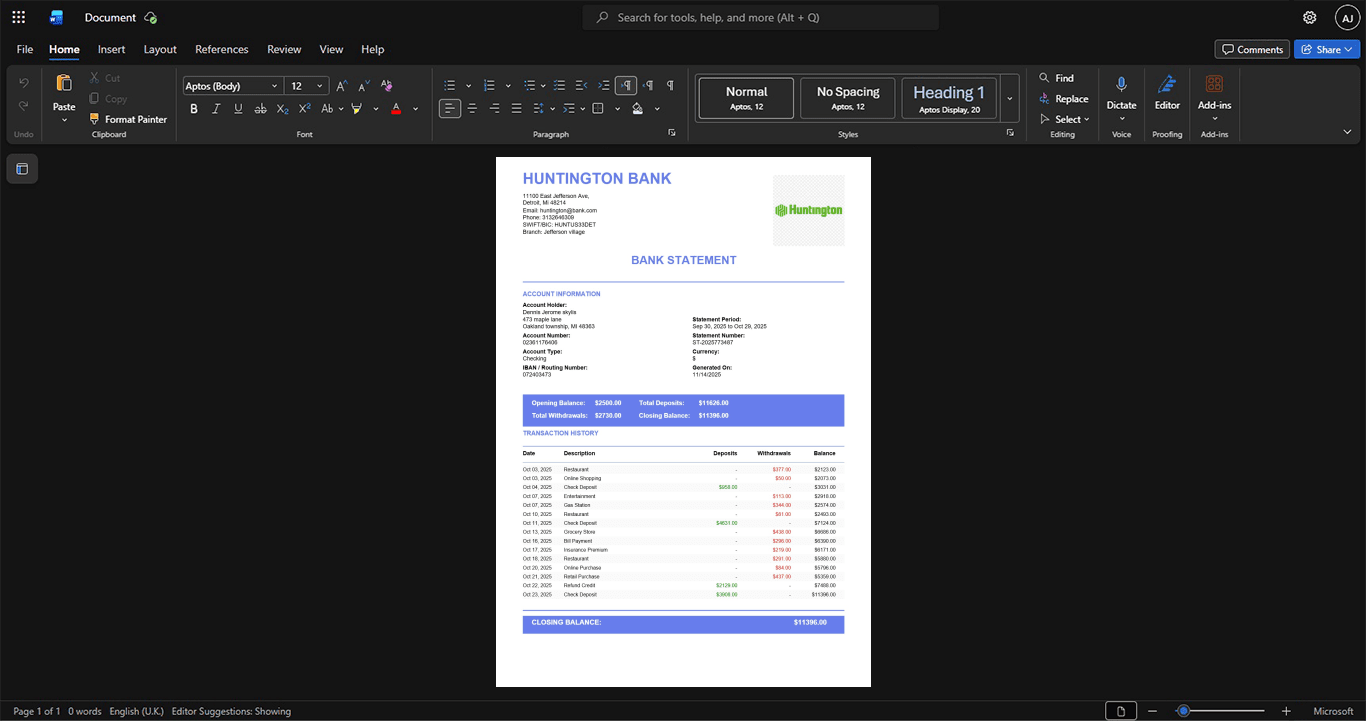Switch to the Insert tab

pyautogui.click(x=111, y=49)
